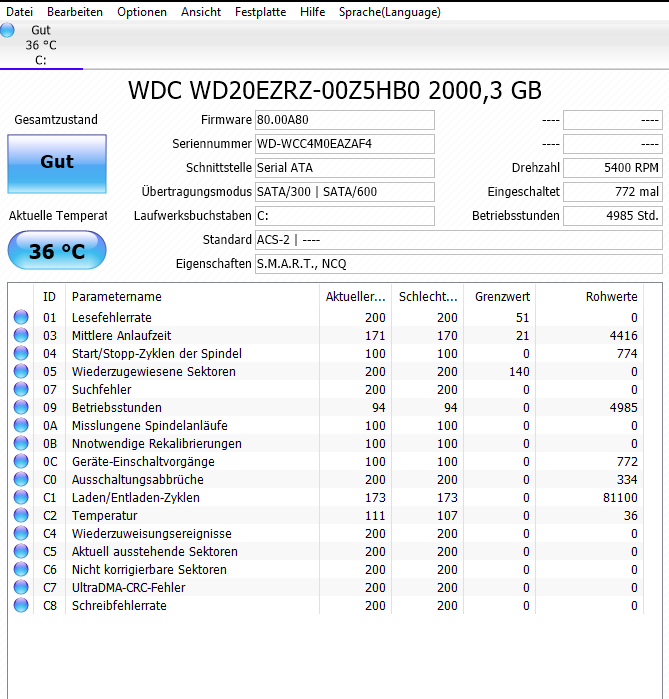Screen dimensions: 669x699
Task: Select the Suchfehler parameter name
Action: click(102, 390)
